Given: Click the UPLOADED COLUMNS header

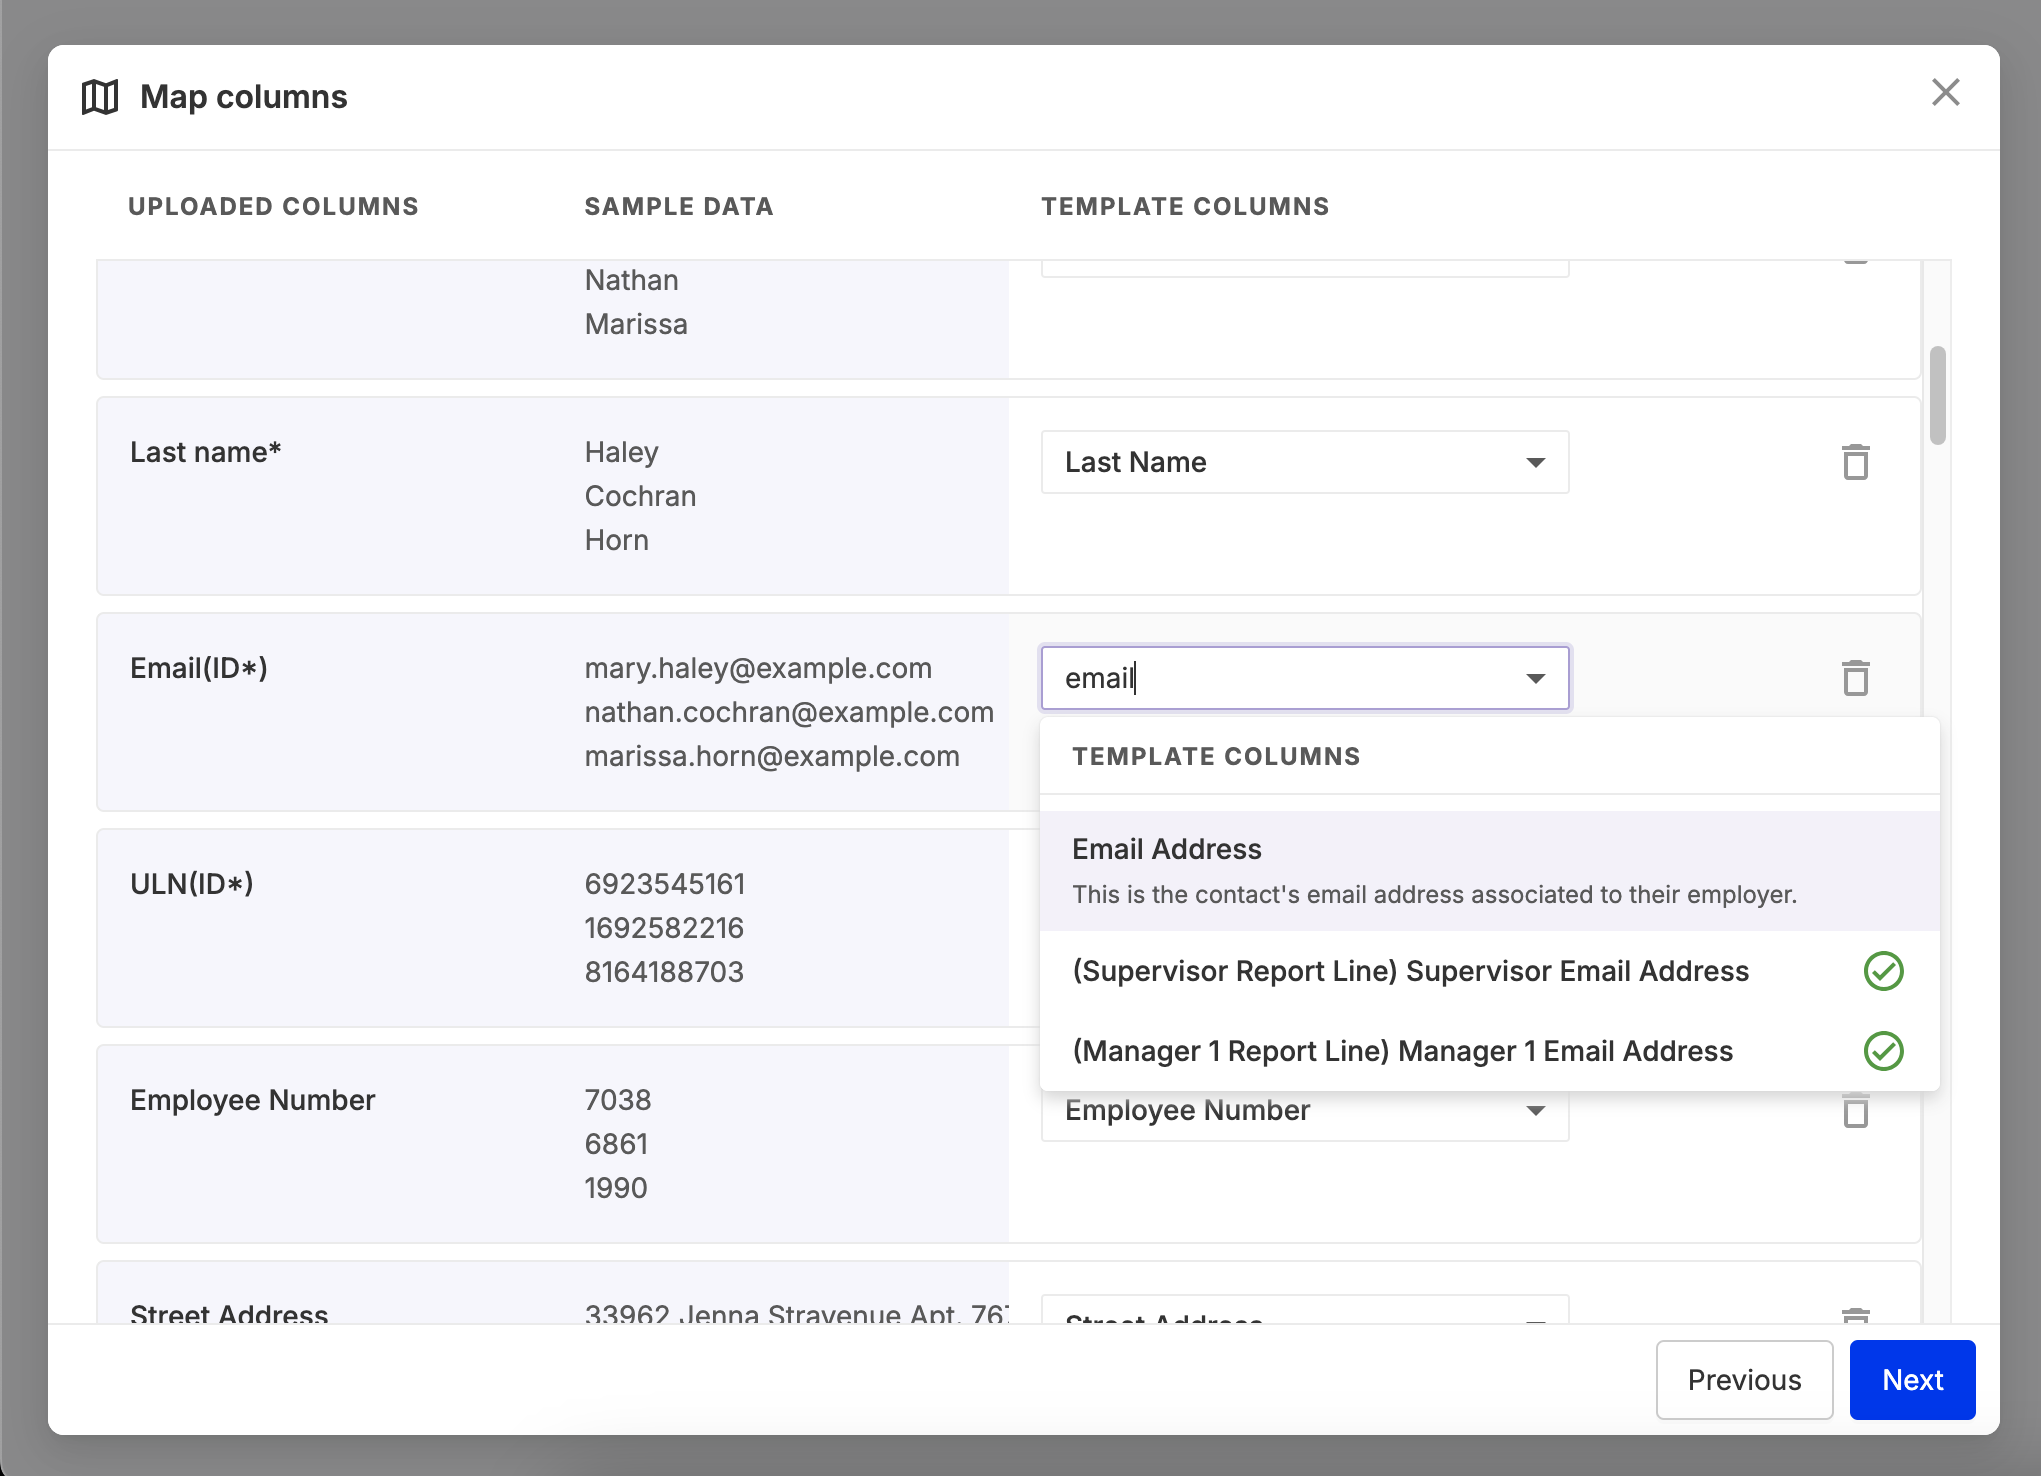Looking at the screenshot, I should click(273, 206).
